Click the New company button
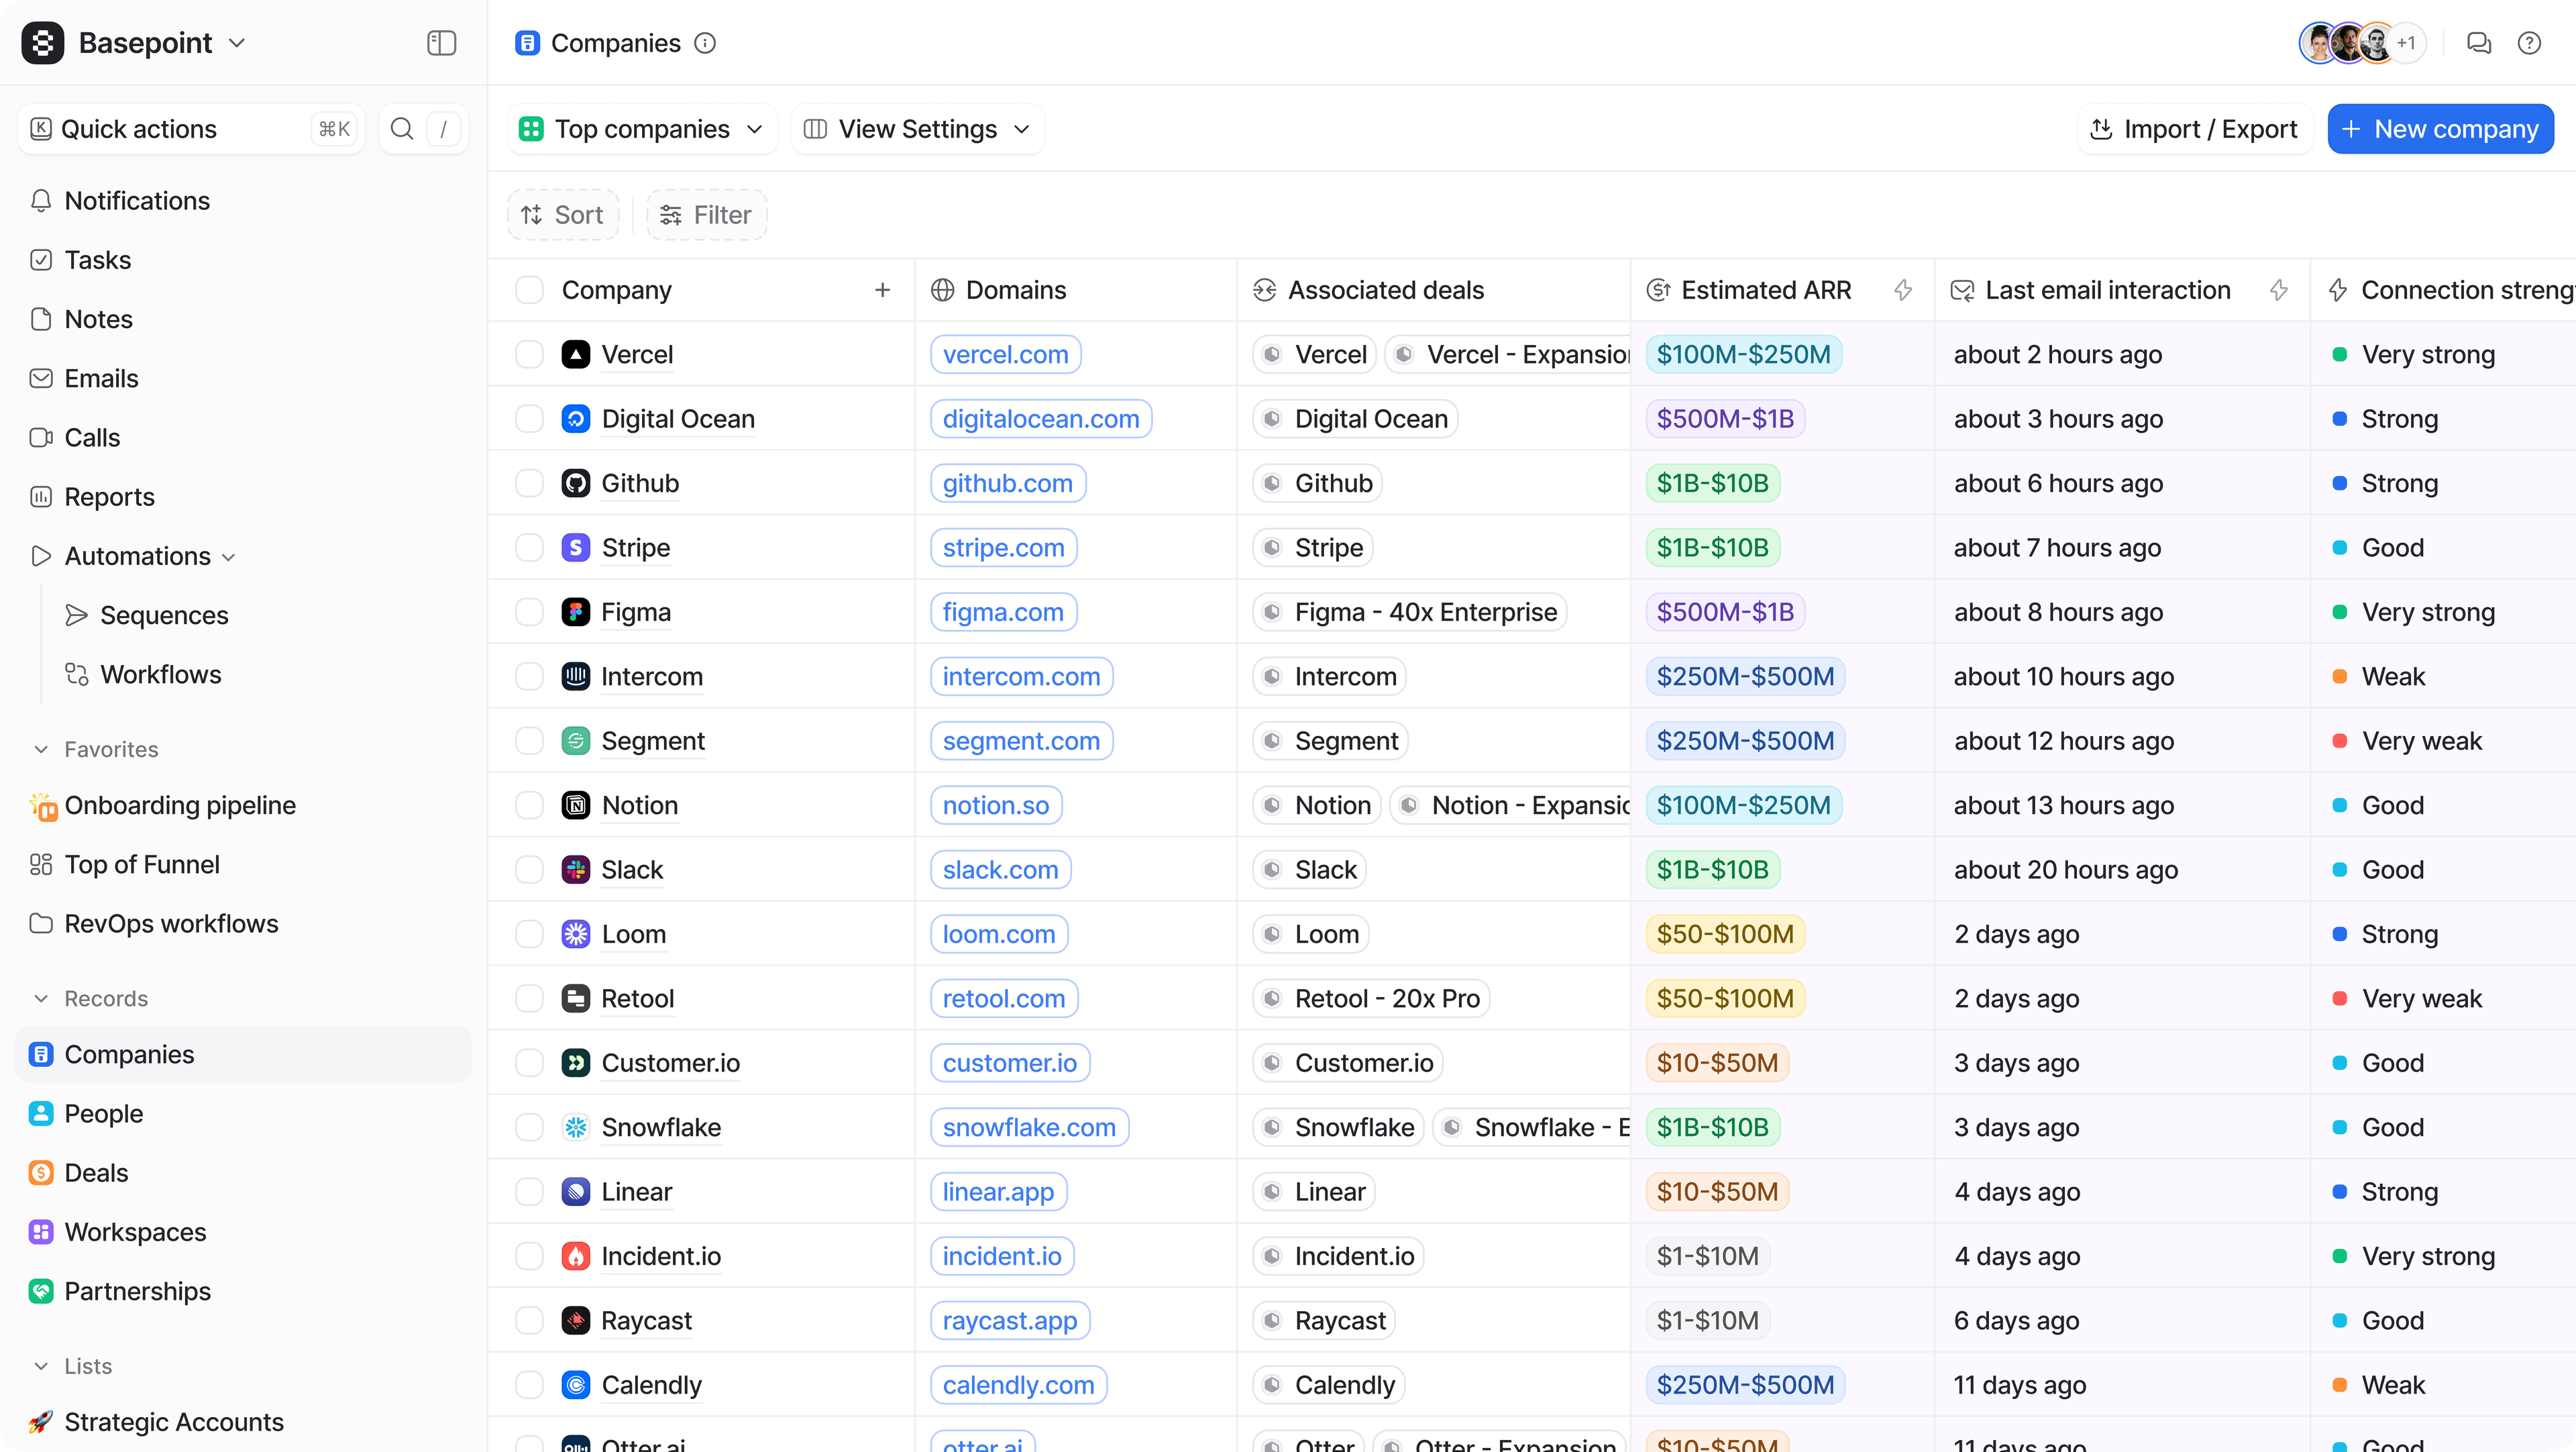Screen dimensions: 2576x1452 pos(2440,129)
